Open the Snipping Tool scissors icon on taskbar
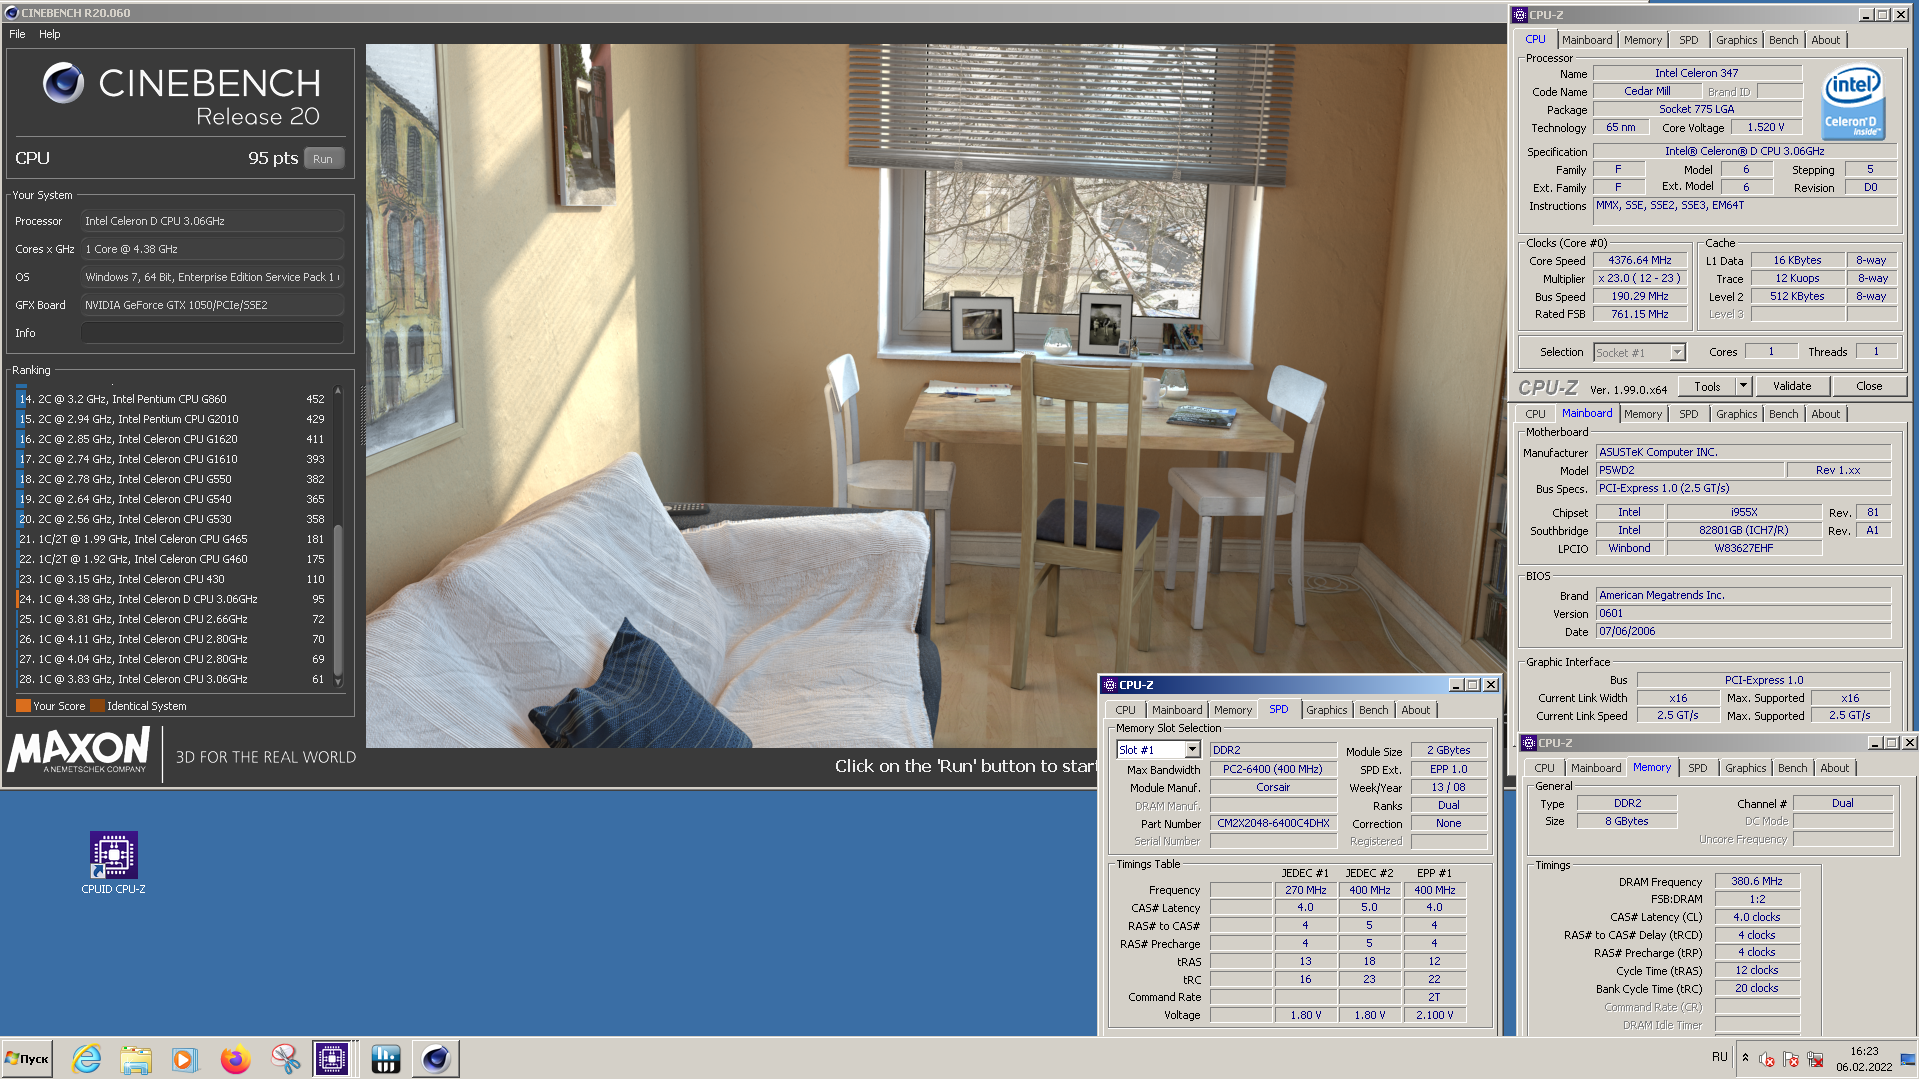 coord(285,1058)
